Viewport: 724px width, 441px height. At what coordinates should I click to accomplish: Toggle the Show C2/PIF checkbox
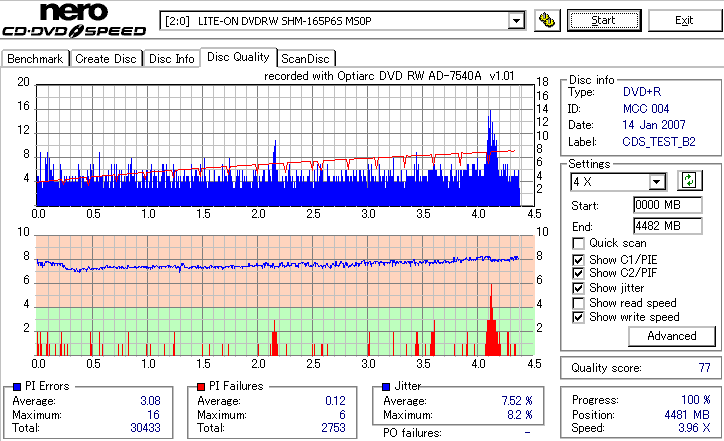[x=578, y=273]
